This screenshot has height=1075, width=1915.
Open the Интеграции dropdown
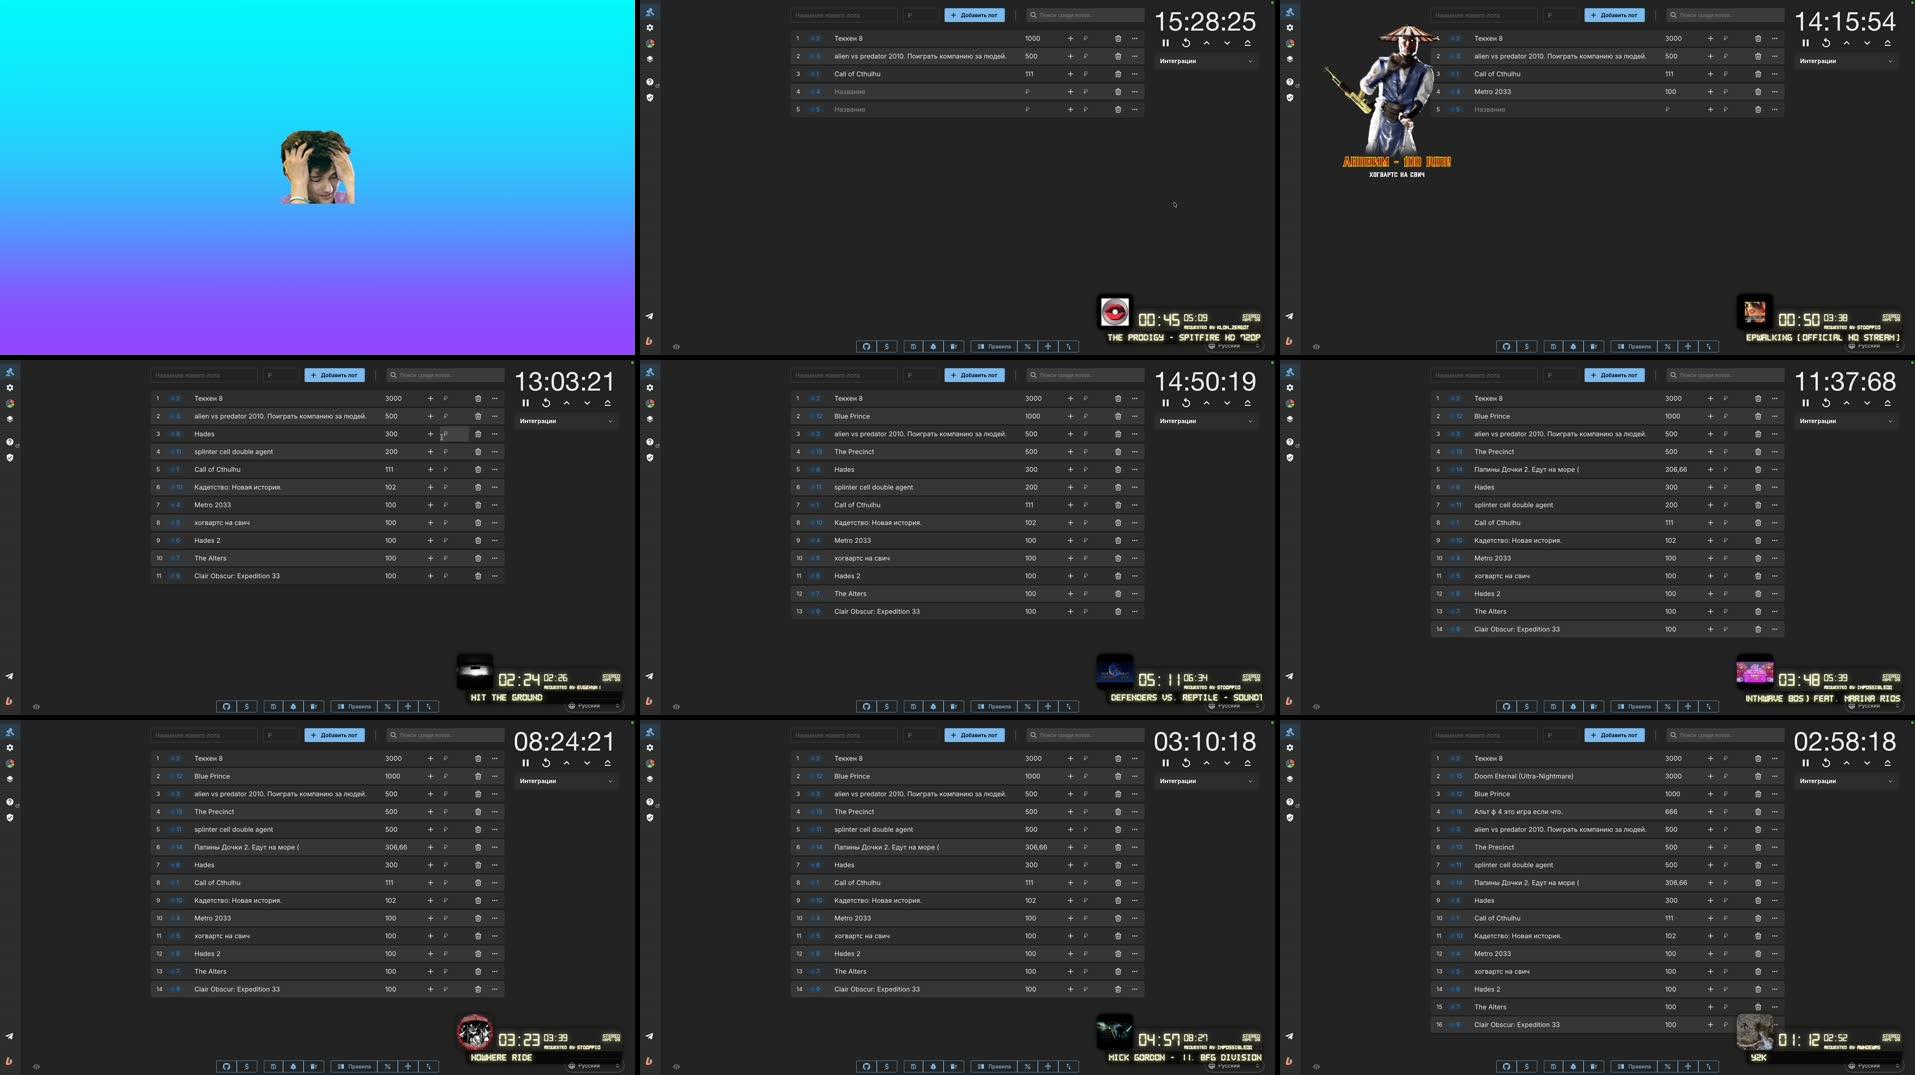click(x=565, y=420)
